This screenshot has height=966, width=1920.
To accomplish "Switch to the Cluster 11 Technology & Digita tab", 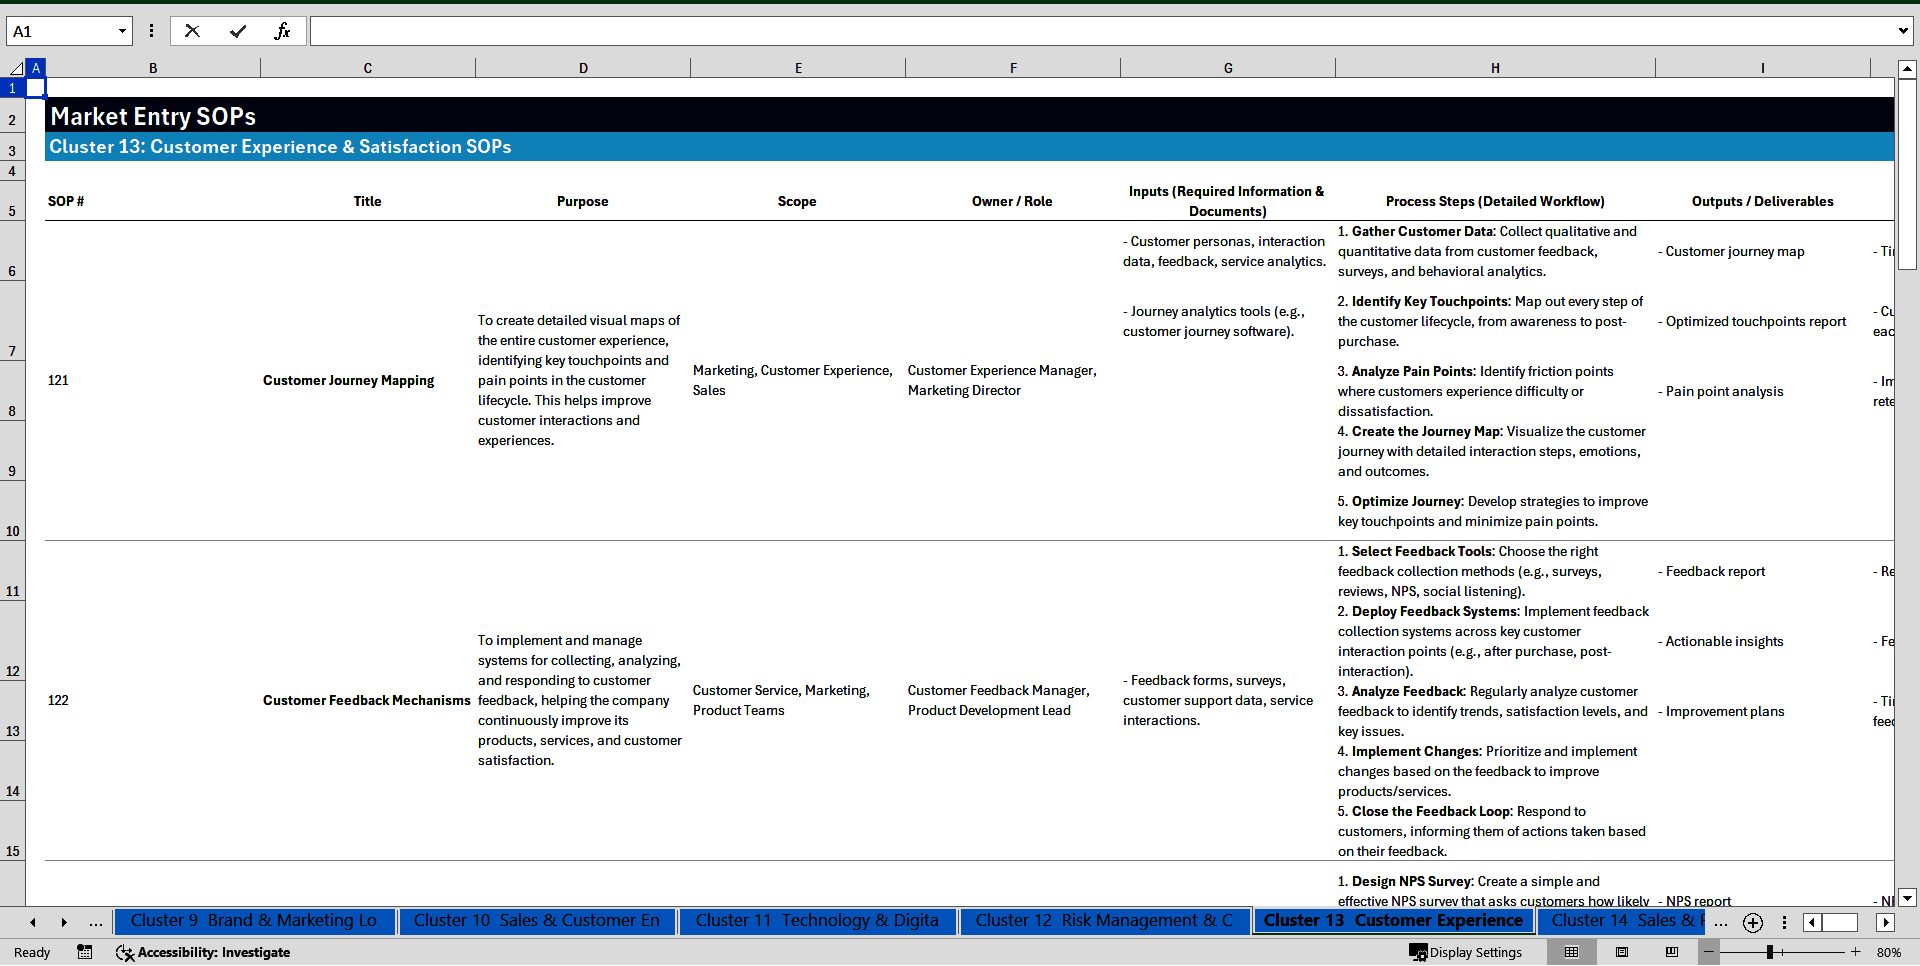I will click(x=817, y=921).
